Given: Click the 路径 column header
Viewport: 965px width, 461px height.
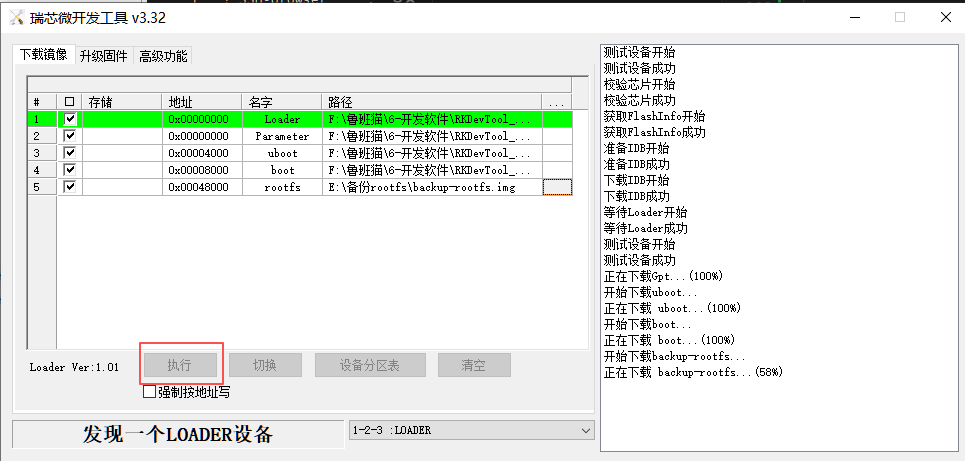Looking at the screenshot, I should 432,102.
